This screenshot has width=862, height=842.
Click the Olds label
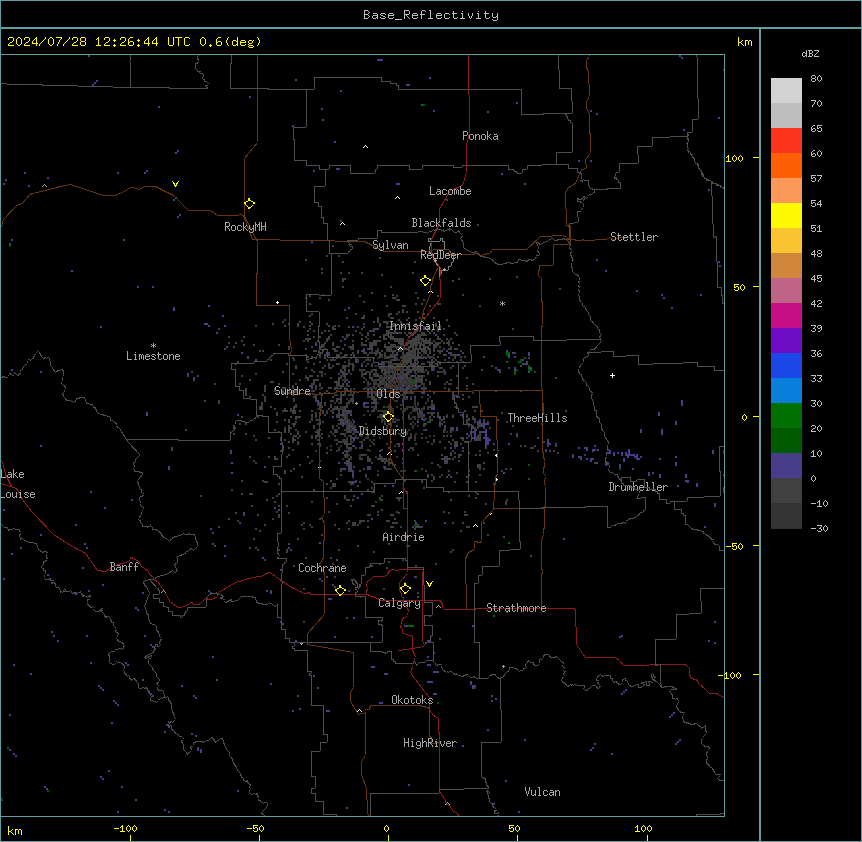[388, 394]
